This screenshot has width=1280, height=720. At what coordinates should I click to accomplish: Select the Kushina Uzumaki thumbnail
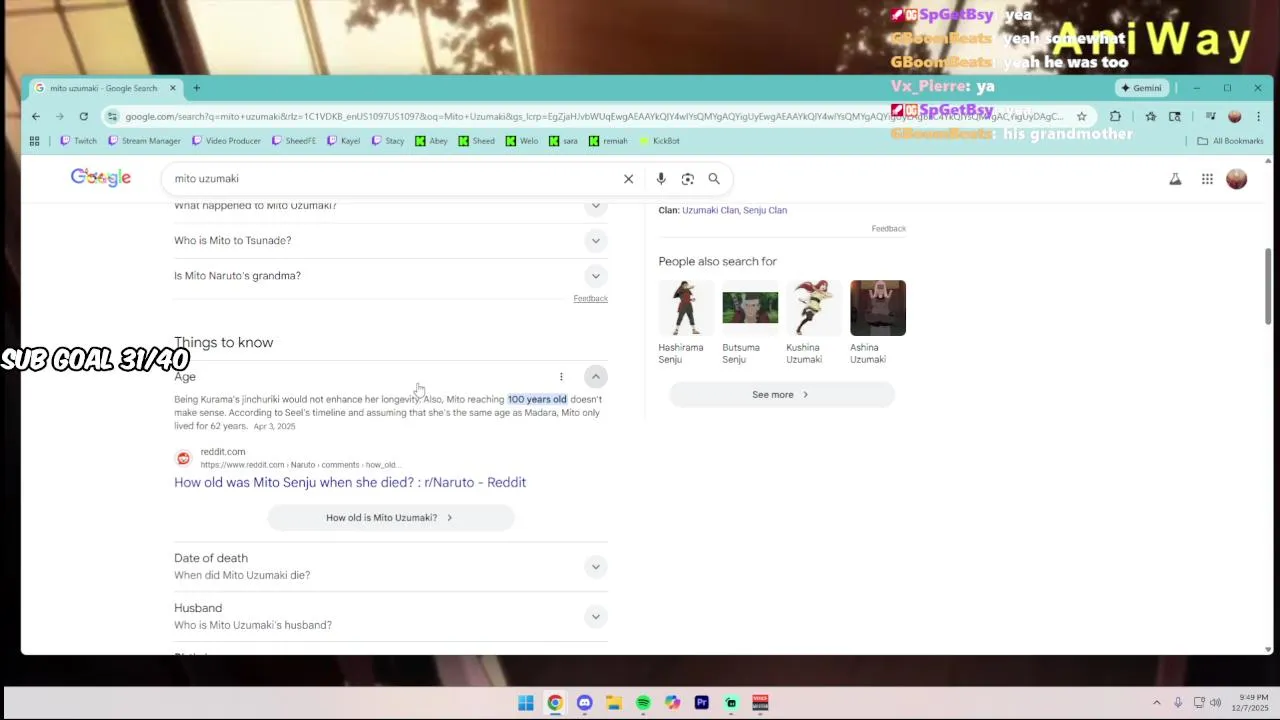(814, 308)
